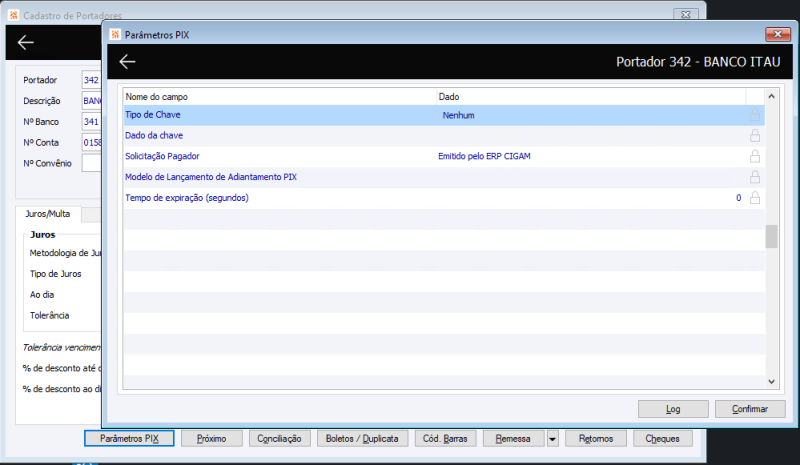800x465 pixels.
Task: Select Tempo de expiração (segundos) row
Action: tap(443, 198)
